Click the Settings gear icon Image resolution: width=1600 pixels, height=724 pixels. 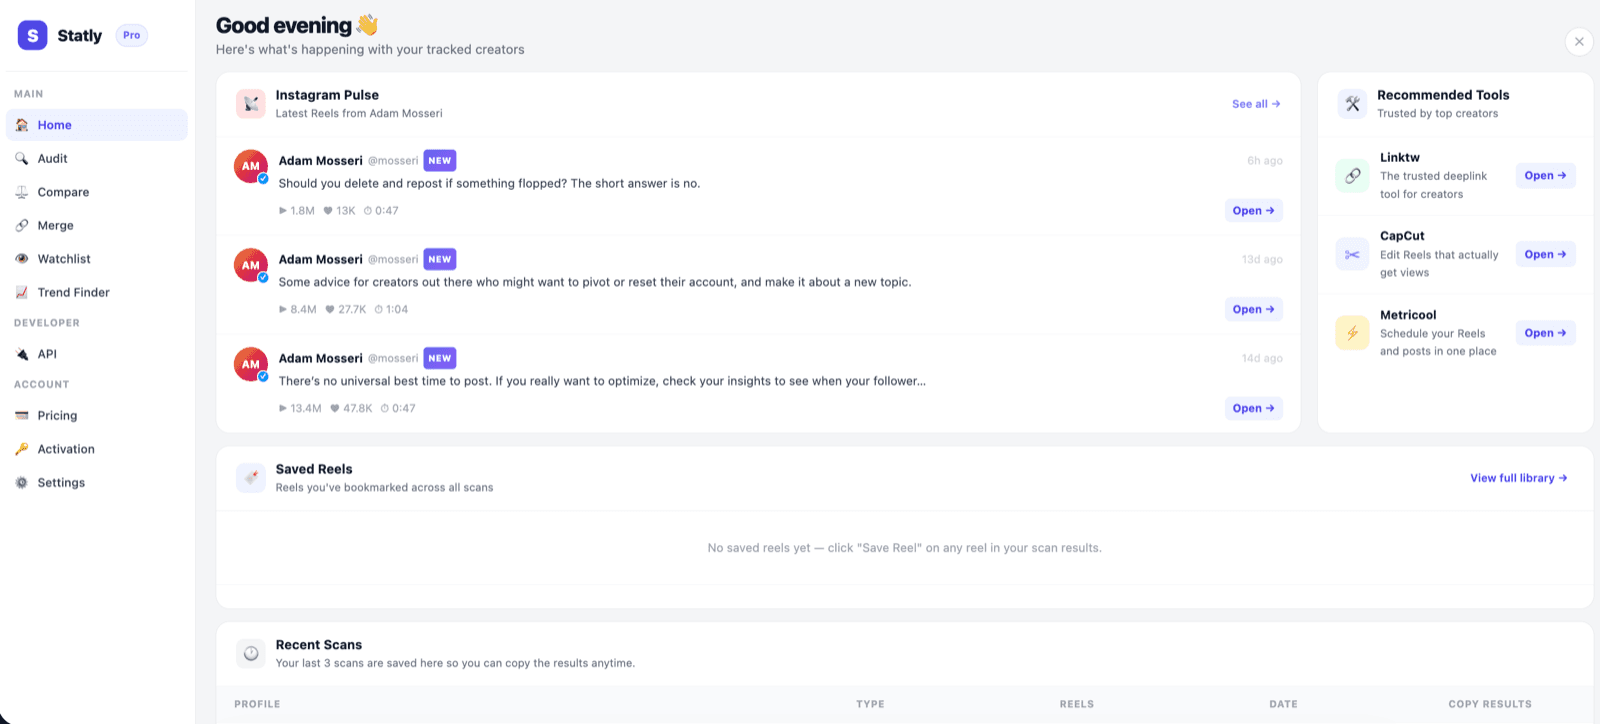click(22, 482)
